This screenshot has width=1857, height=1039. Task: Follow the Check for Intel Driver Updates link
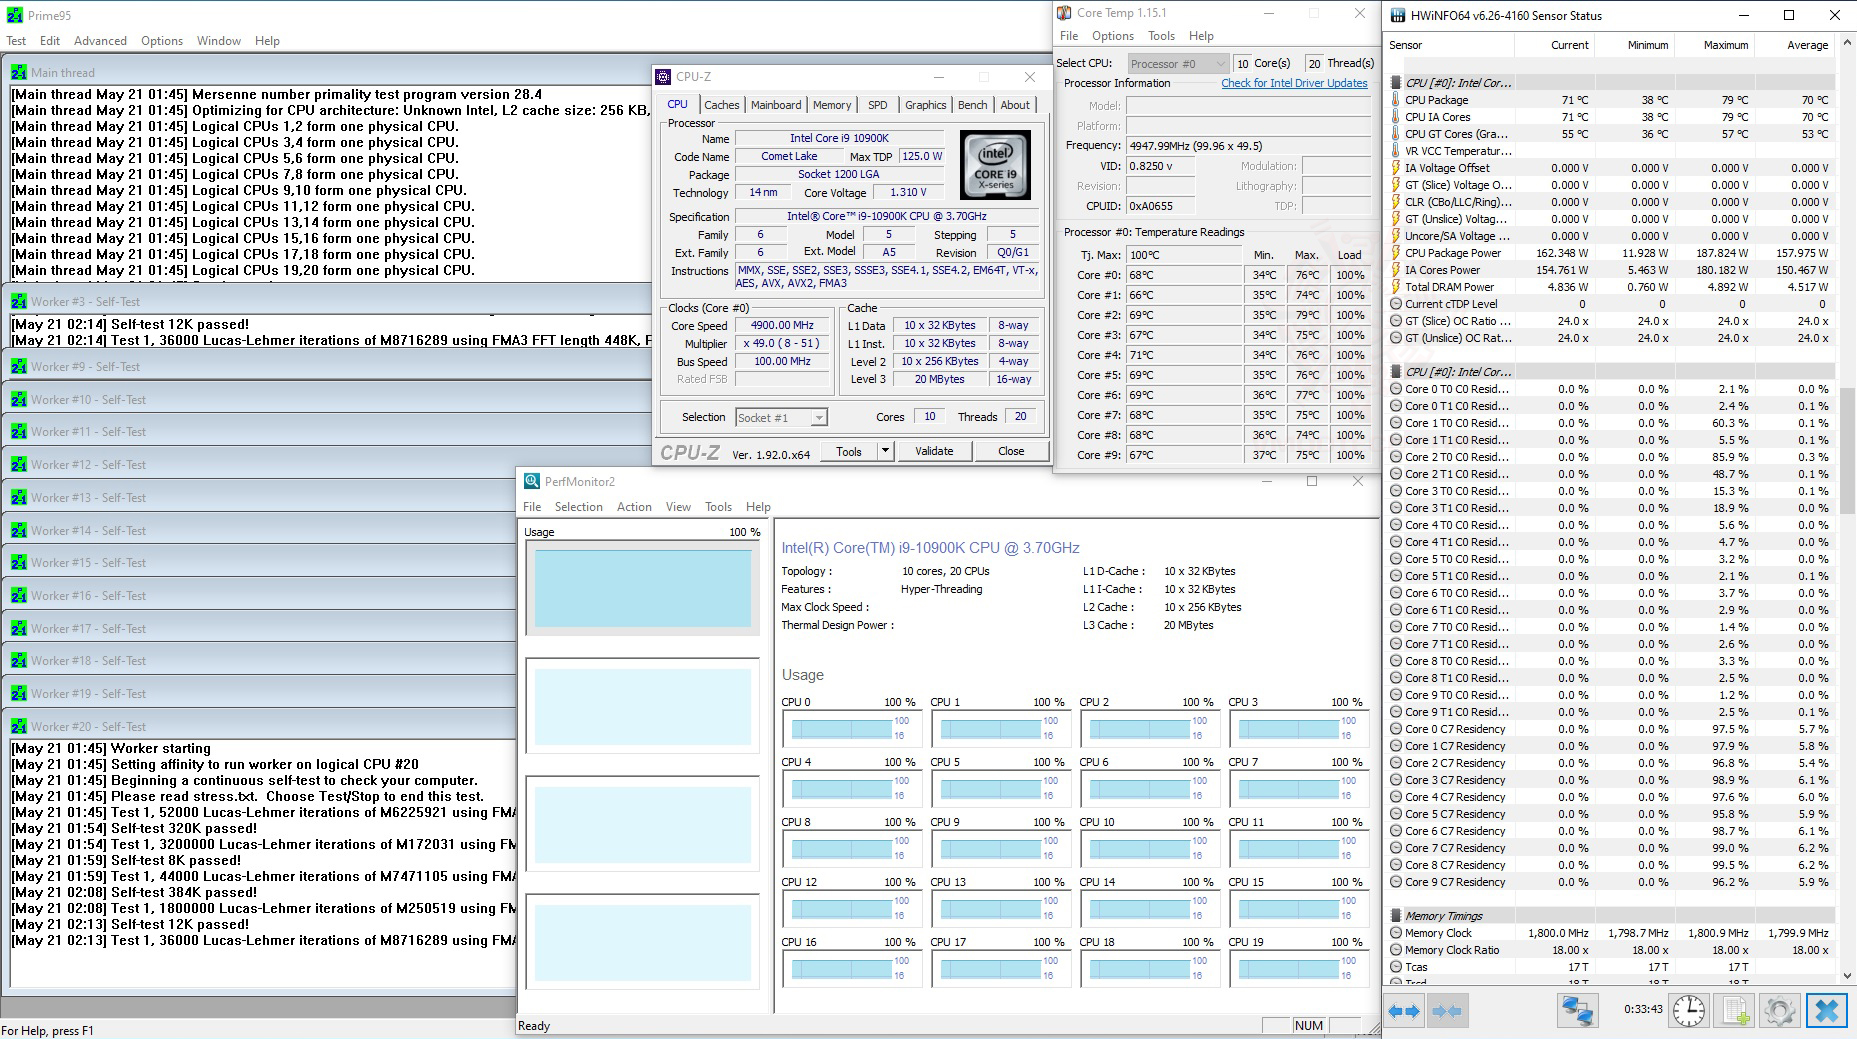point(1294,83)
